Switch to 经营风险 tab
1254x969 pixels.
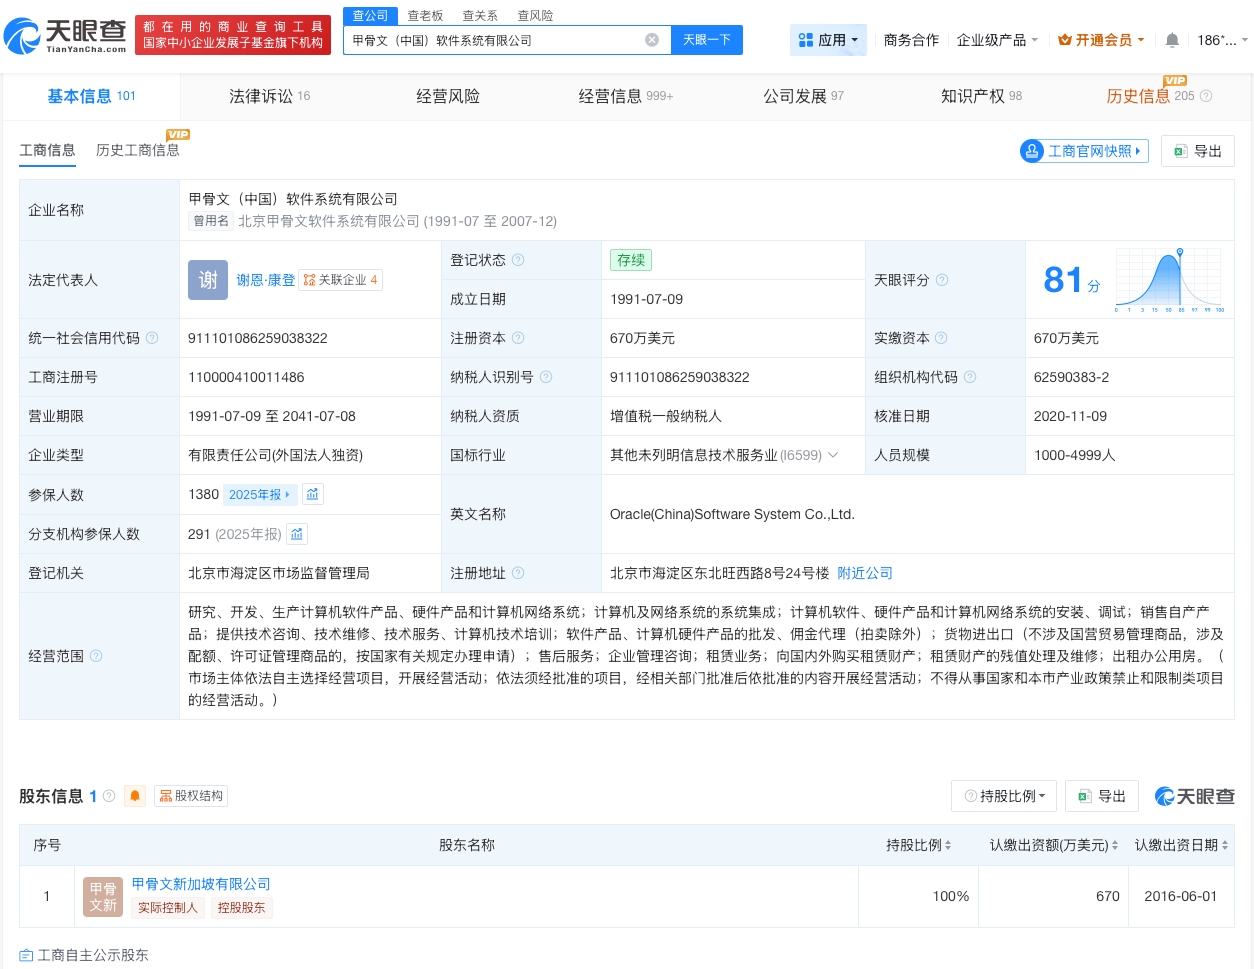point(448,96)
